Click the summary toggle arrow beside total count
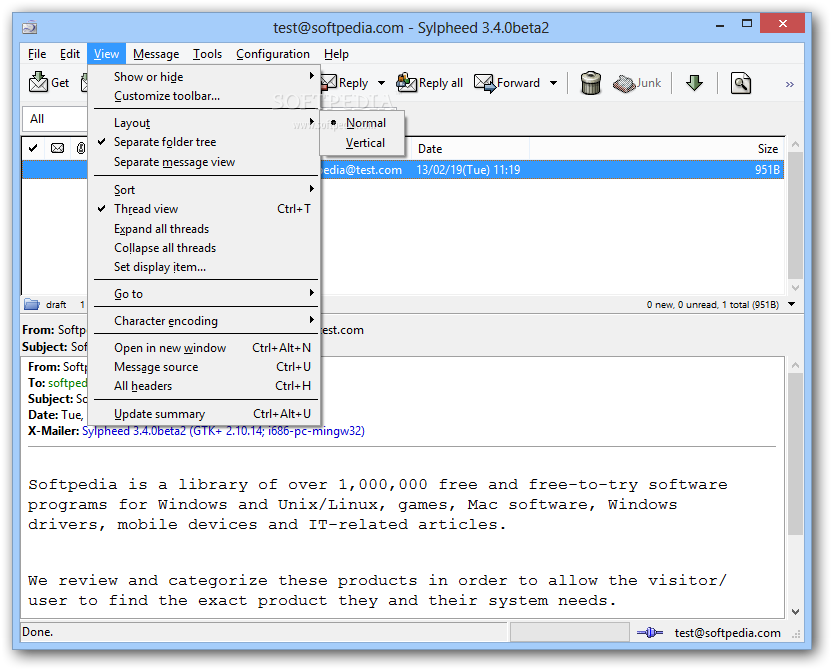Screen dimensions: 832x670 pyautogui.click(x=792, y=304)
